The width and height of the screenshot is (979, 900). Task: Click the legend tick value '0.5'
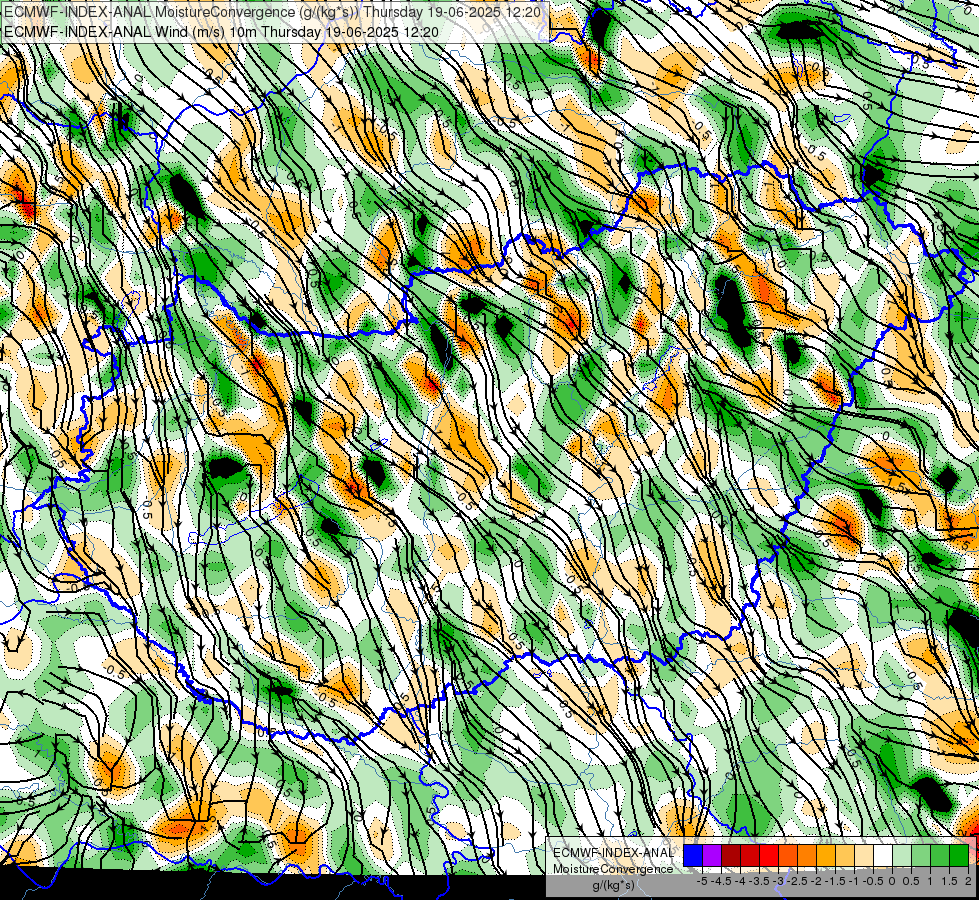pyautogui.click(x=911, y=881)
